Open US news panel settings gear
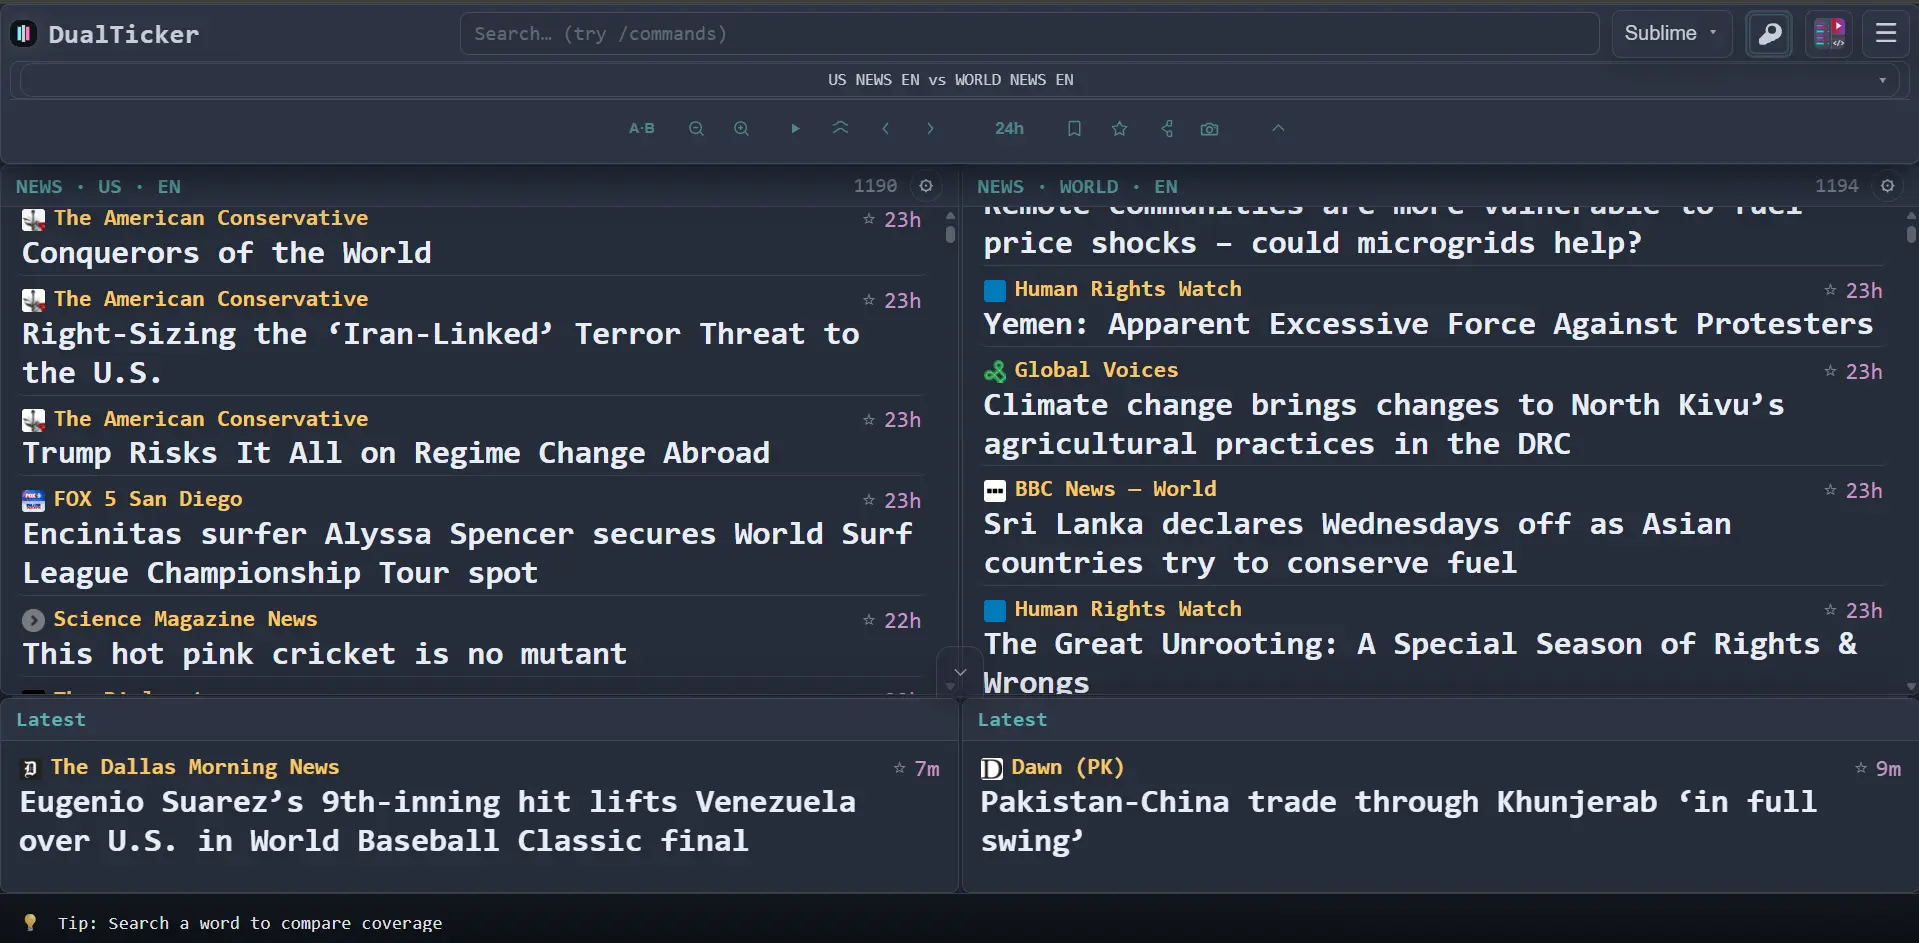Viewport: 1919px width, 943px height. (x=926, y=186)
